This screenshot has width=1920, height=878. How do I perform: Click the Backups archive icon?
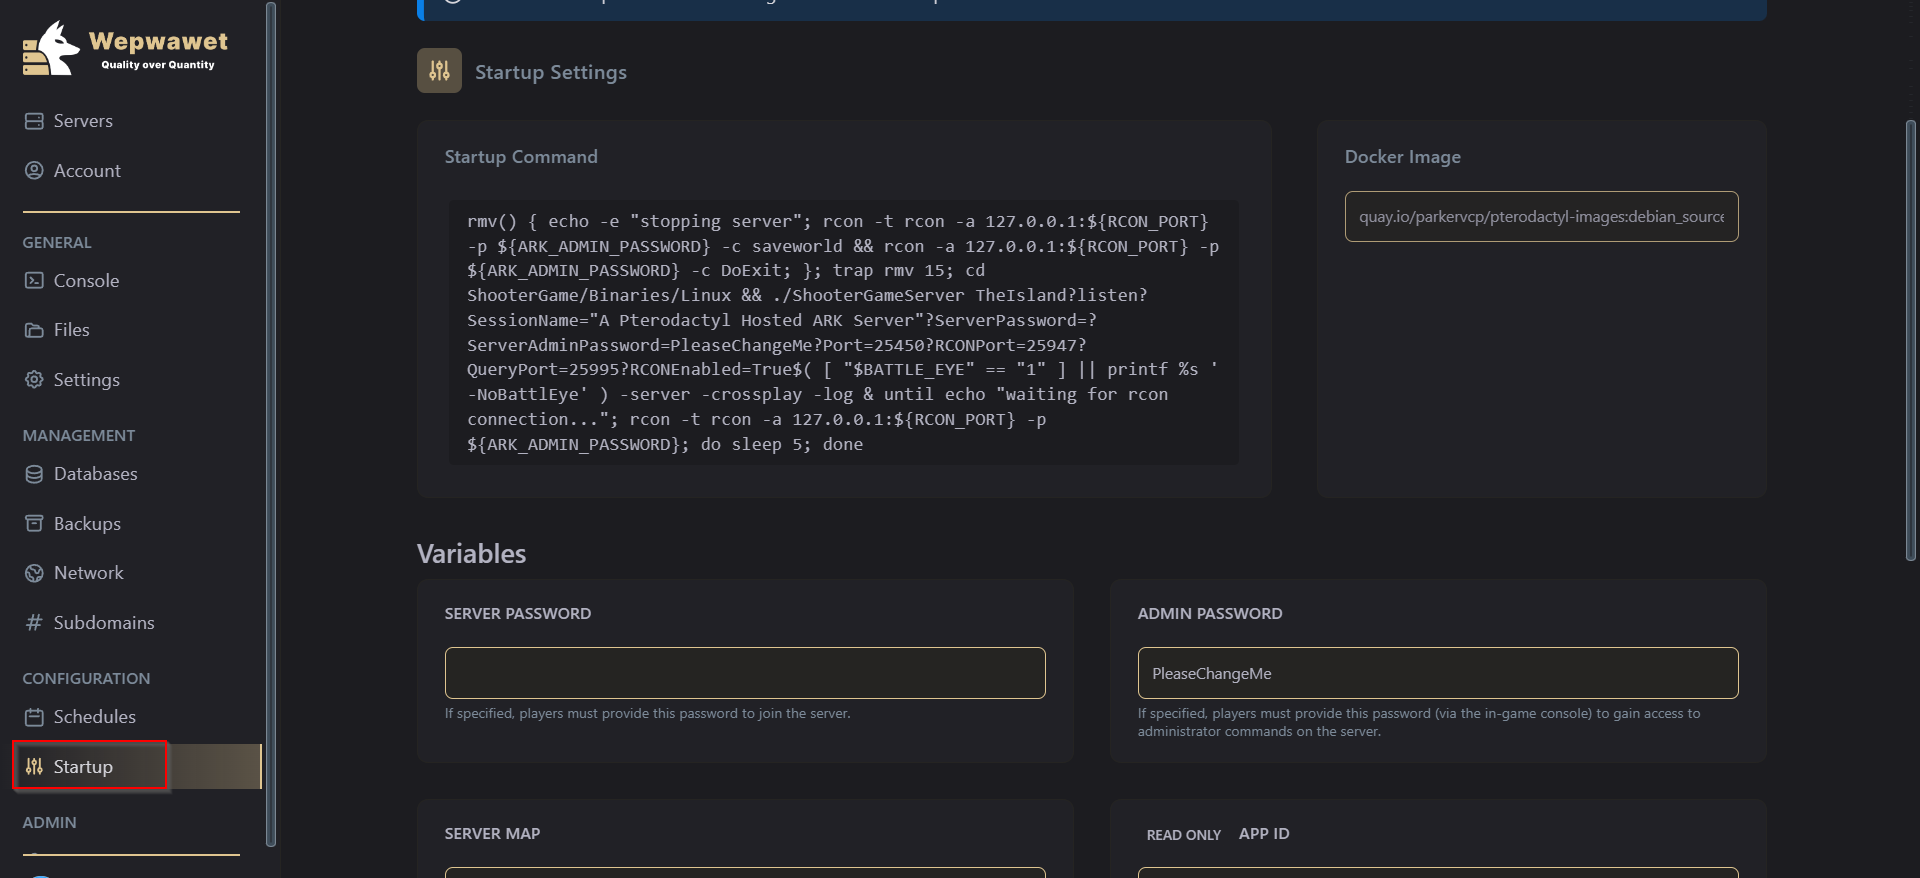pyautogui.click(x=34, y=524)
